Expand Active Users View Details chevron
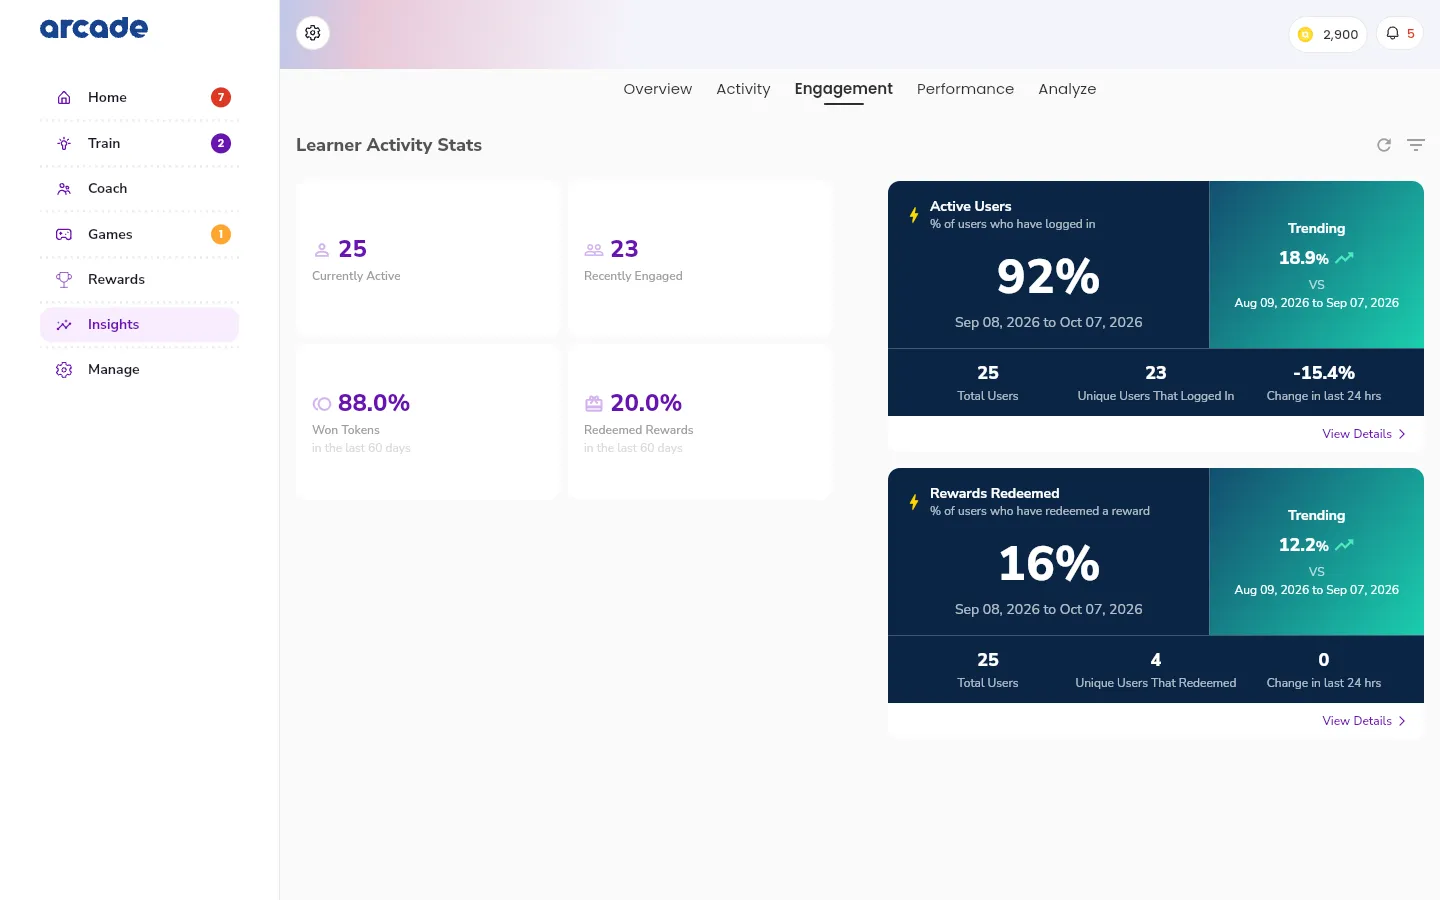The height and width of the screenshot is (900, 1440). pyautogui.click(x=1402, y=434)
